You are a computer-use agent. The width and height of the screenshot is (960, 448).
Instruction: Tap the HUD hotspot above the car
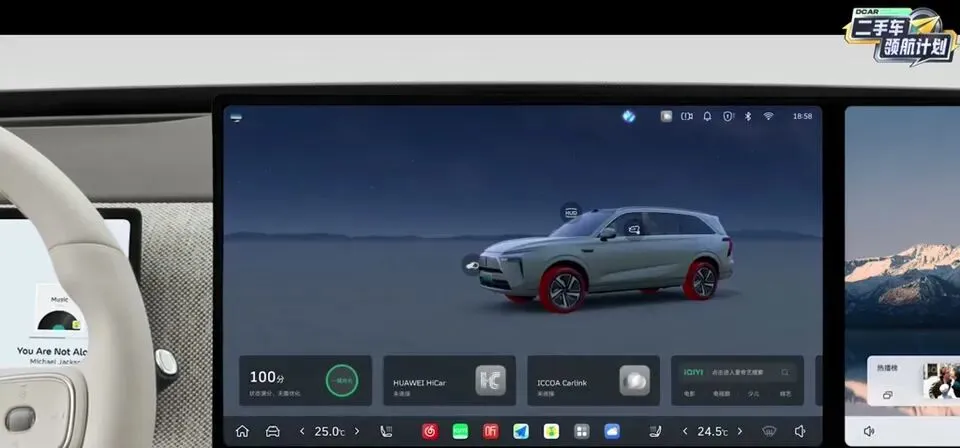pyautogui.click(x=571, y=212)
